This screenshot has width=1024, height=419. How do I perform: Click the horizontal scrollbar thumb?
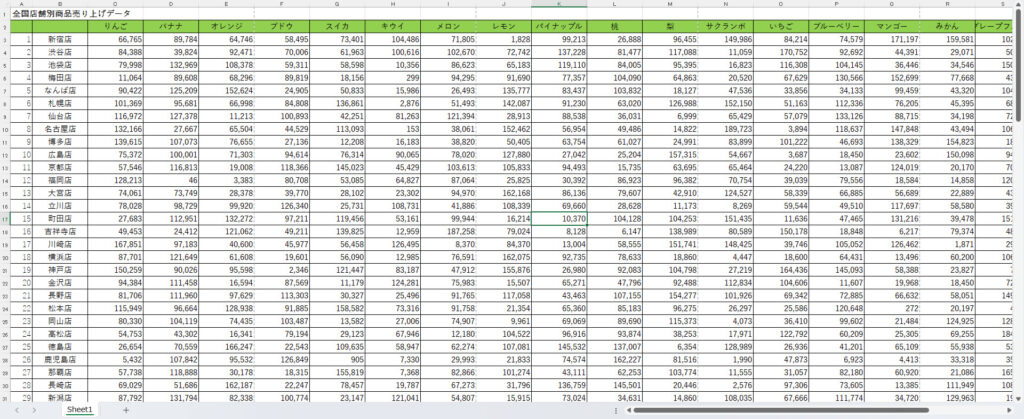pyautogui.click(x=780, y=410)
